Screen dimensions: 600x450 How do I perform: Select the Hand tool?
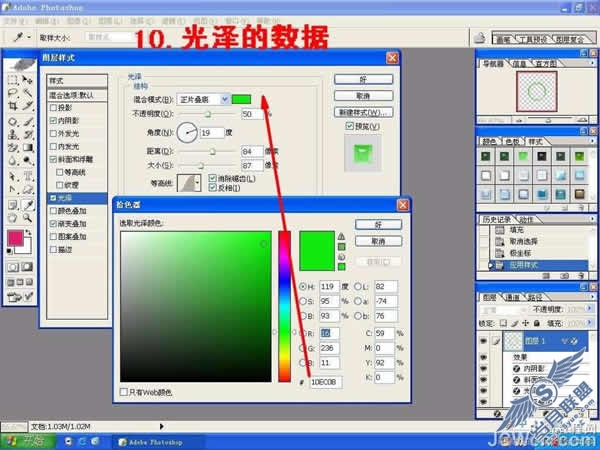(13, 218)
